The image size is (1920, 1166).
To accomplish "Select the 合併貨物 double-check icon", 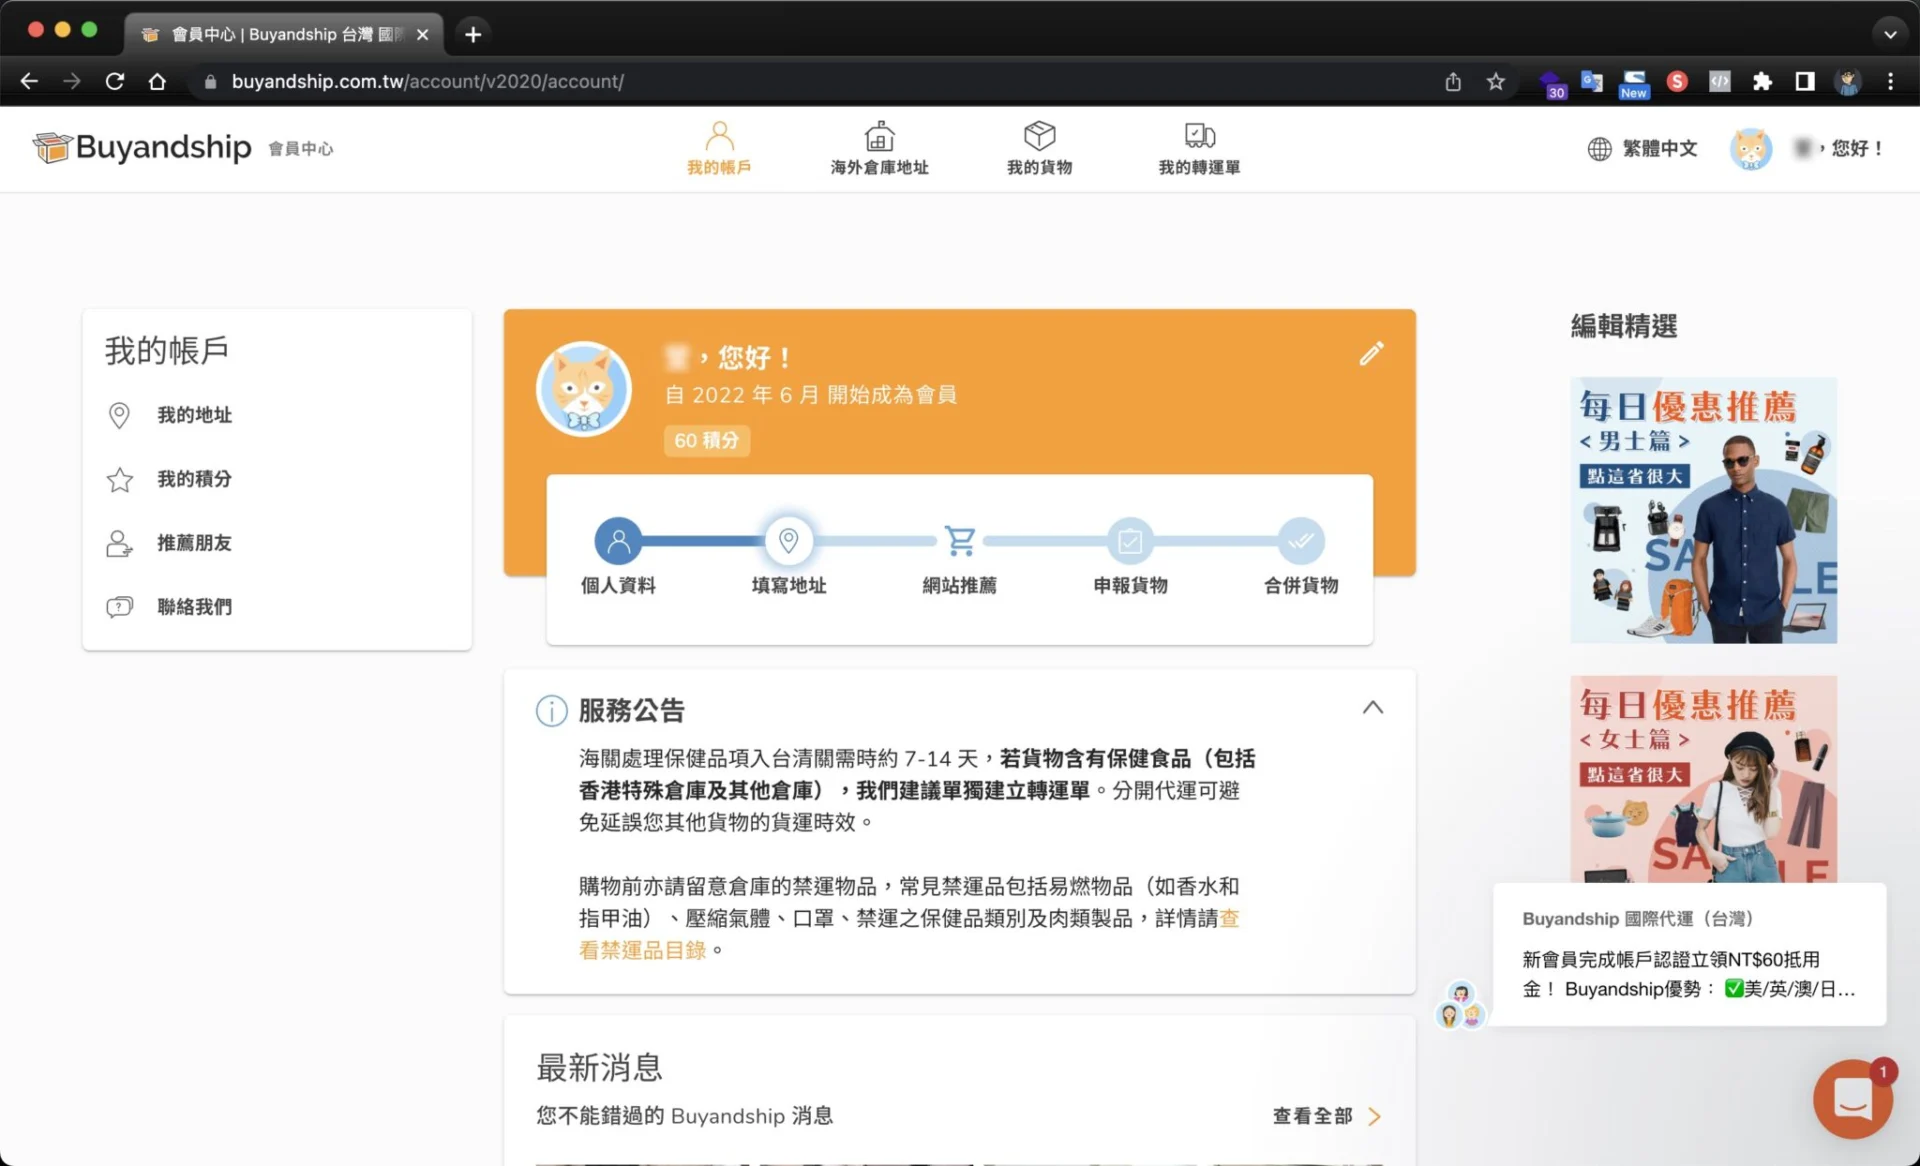I will 1301,541.
